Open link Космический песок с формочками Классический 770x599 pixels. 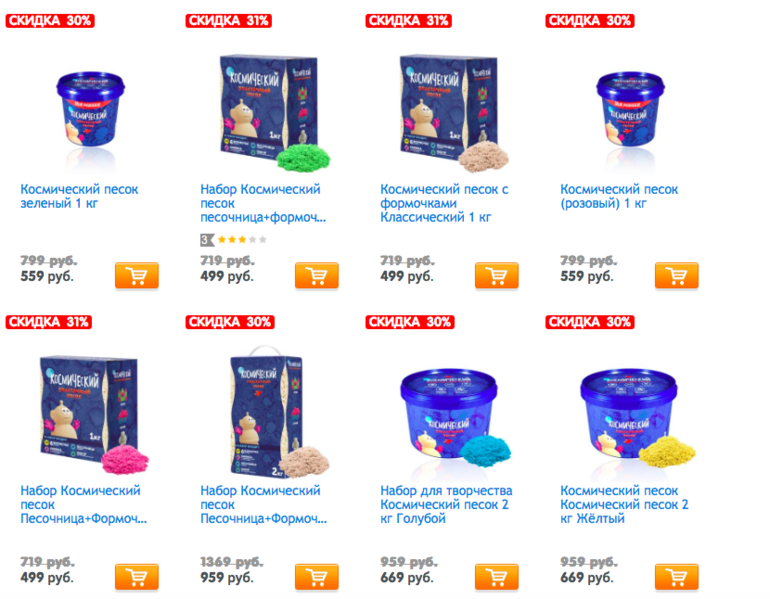(444, 203)
